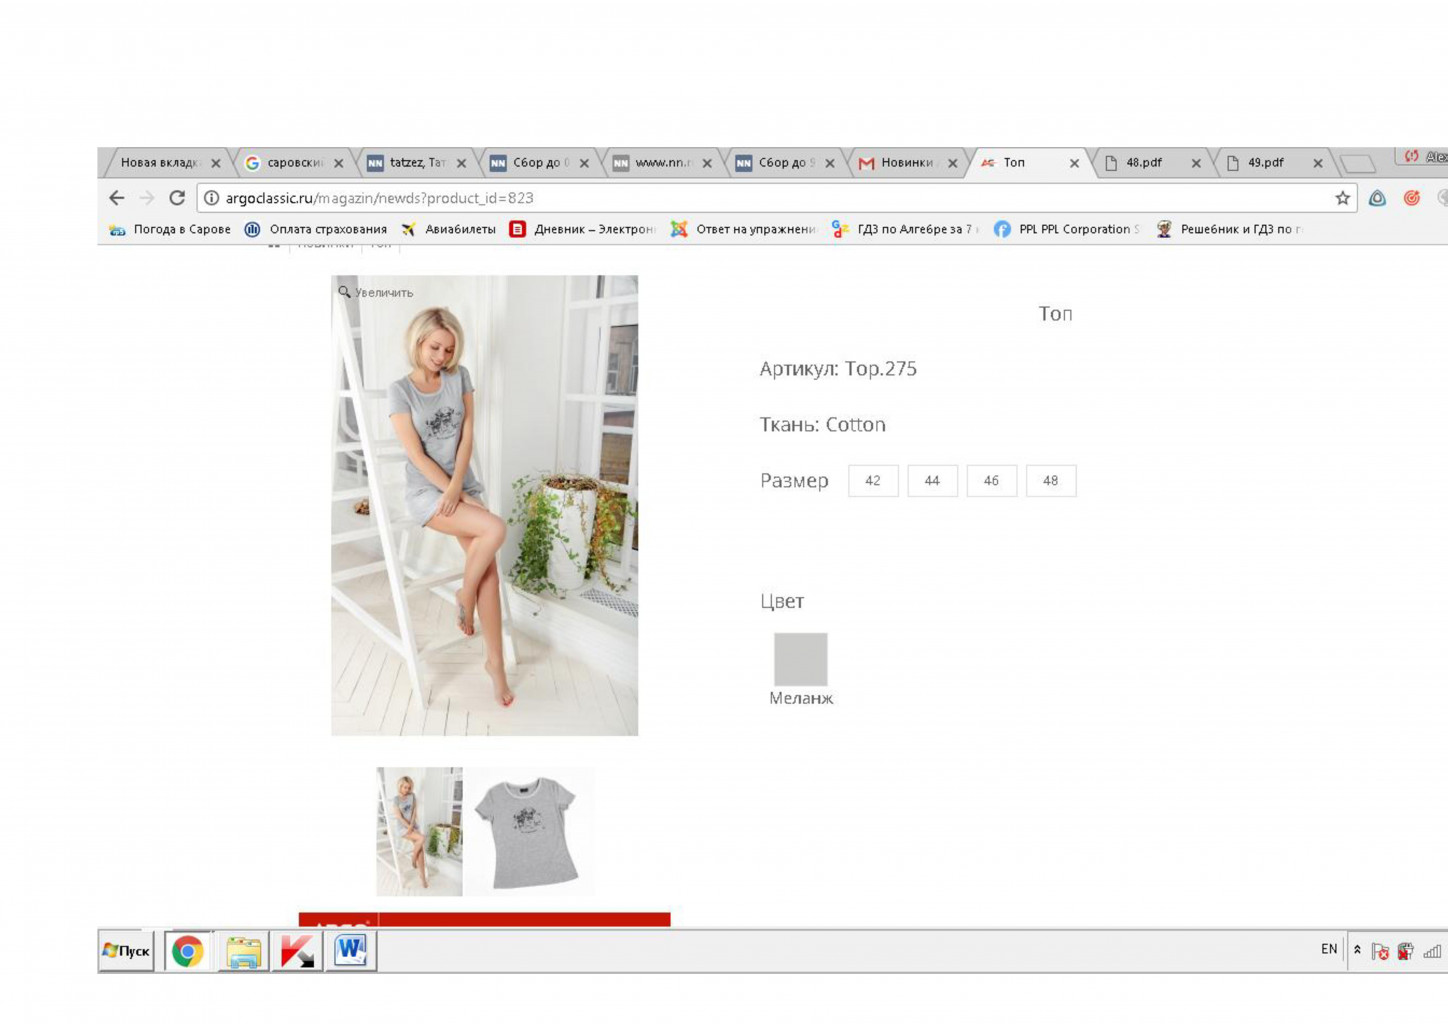Open the Решебник и ГДЗ bookmark
The image size is (1448, 1024).
(x=1229, y=229)
